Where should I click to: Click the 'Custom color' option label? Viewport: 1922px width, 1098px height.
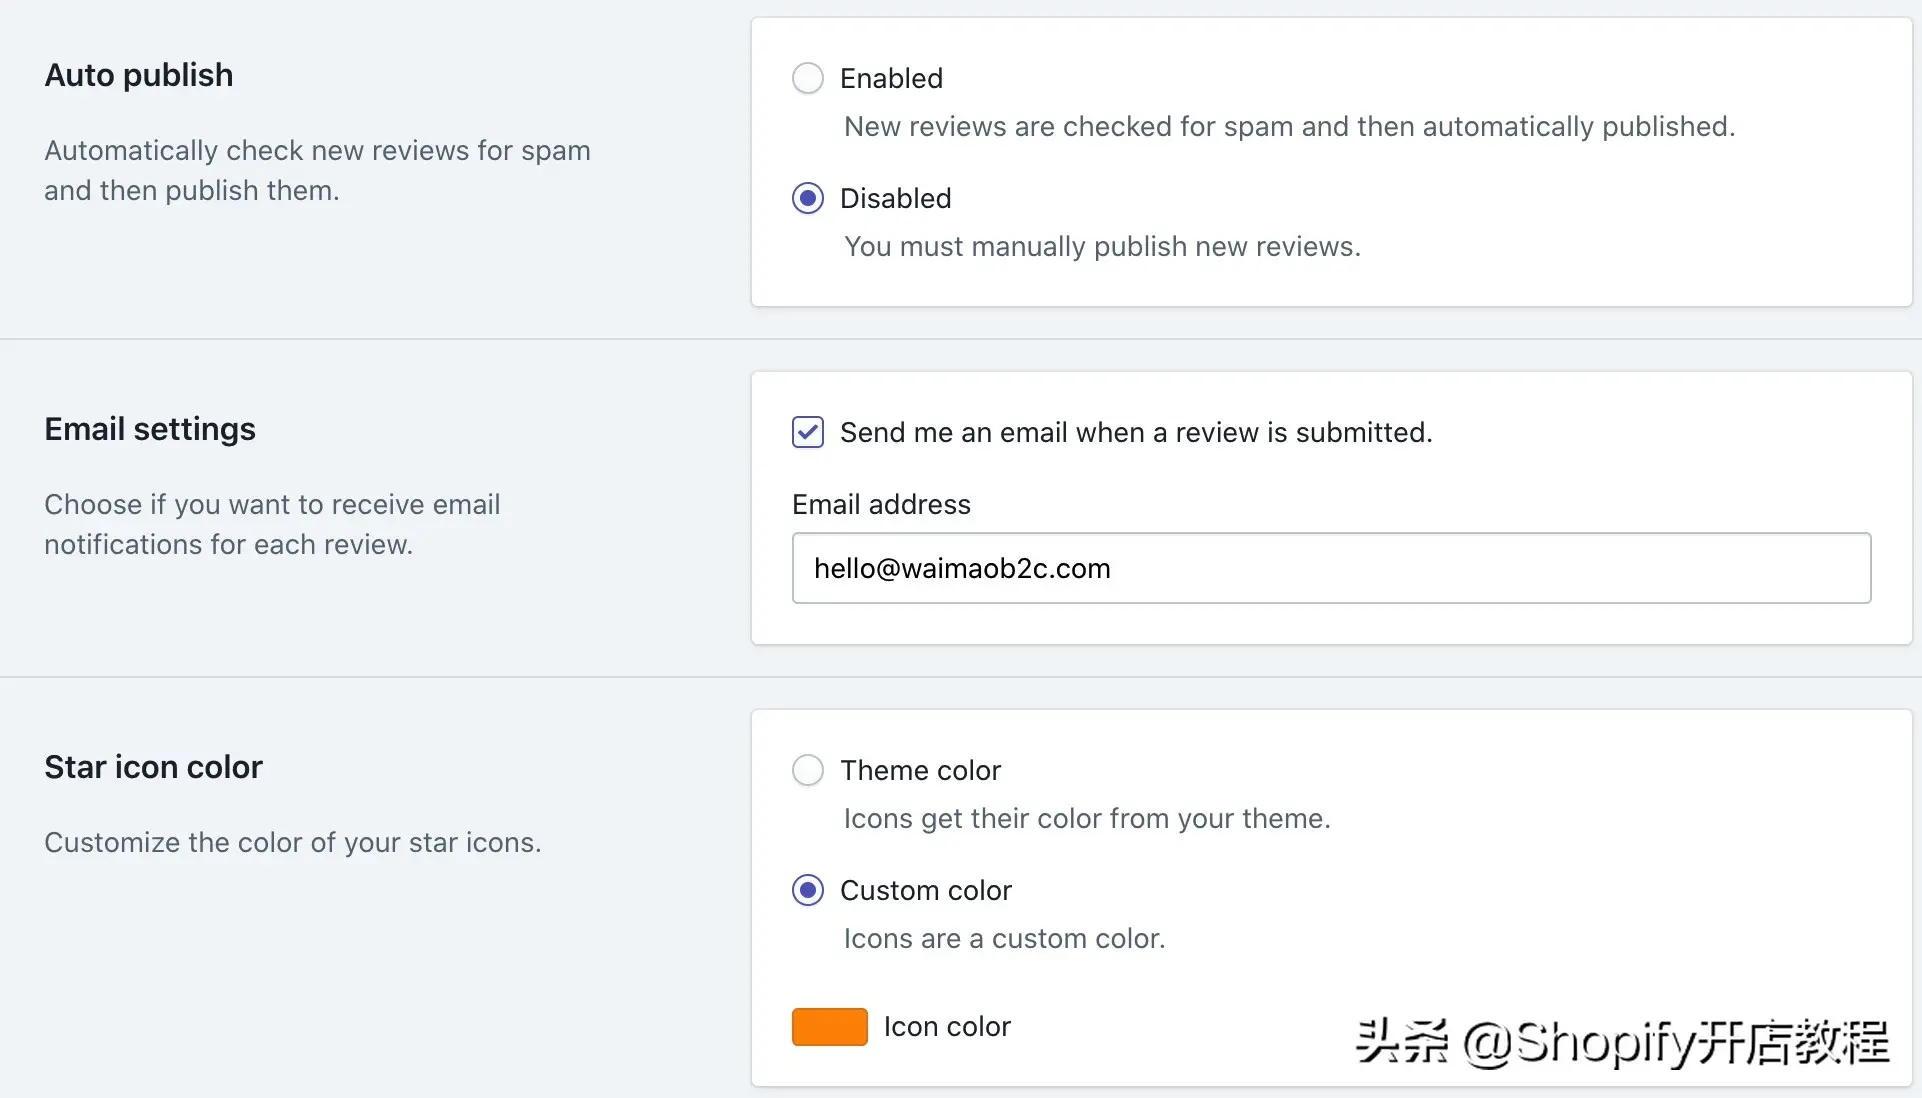pyautogui.click(x=925, y=890)
